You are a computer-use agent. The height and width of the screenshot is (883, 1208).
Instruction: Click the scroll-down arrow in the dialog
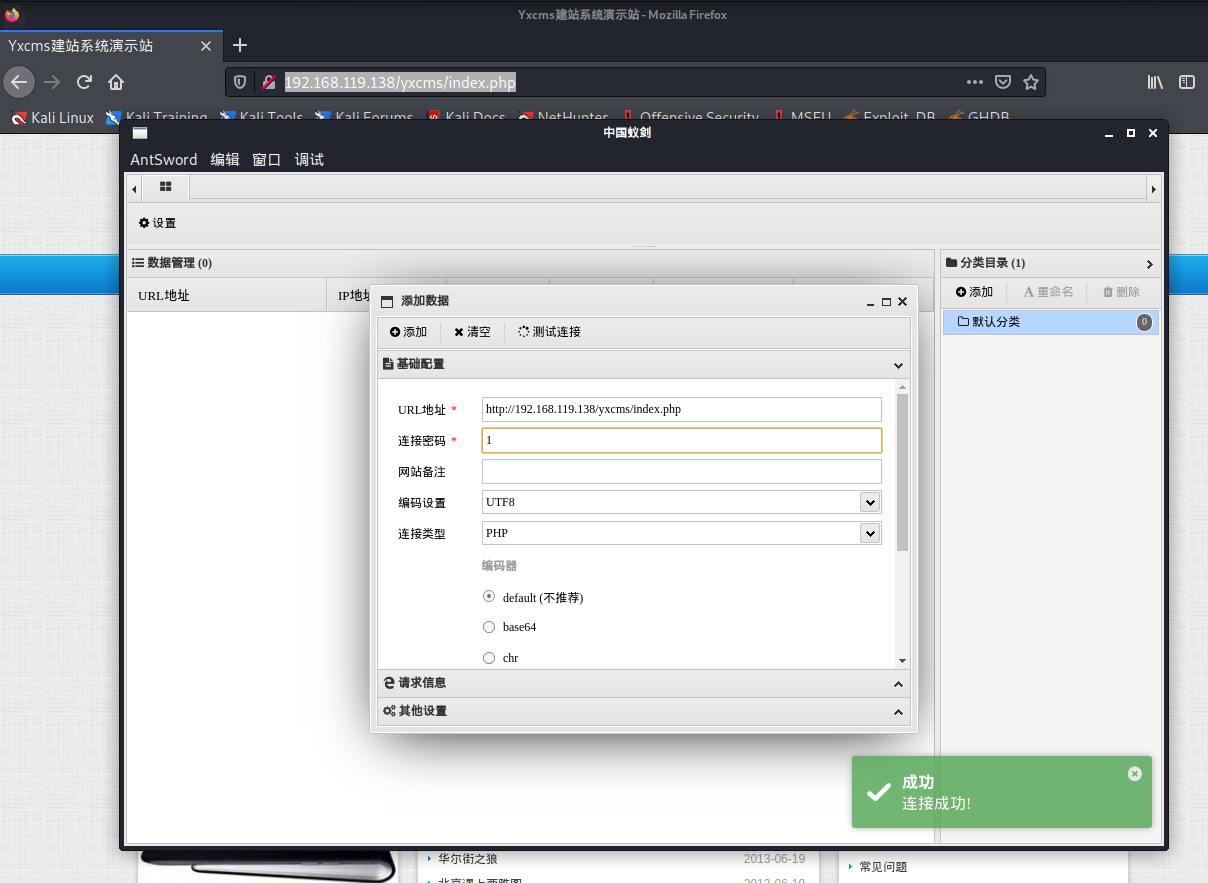tap(903, 661)
